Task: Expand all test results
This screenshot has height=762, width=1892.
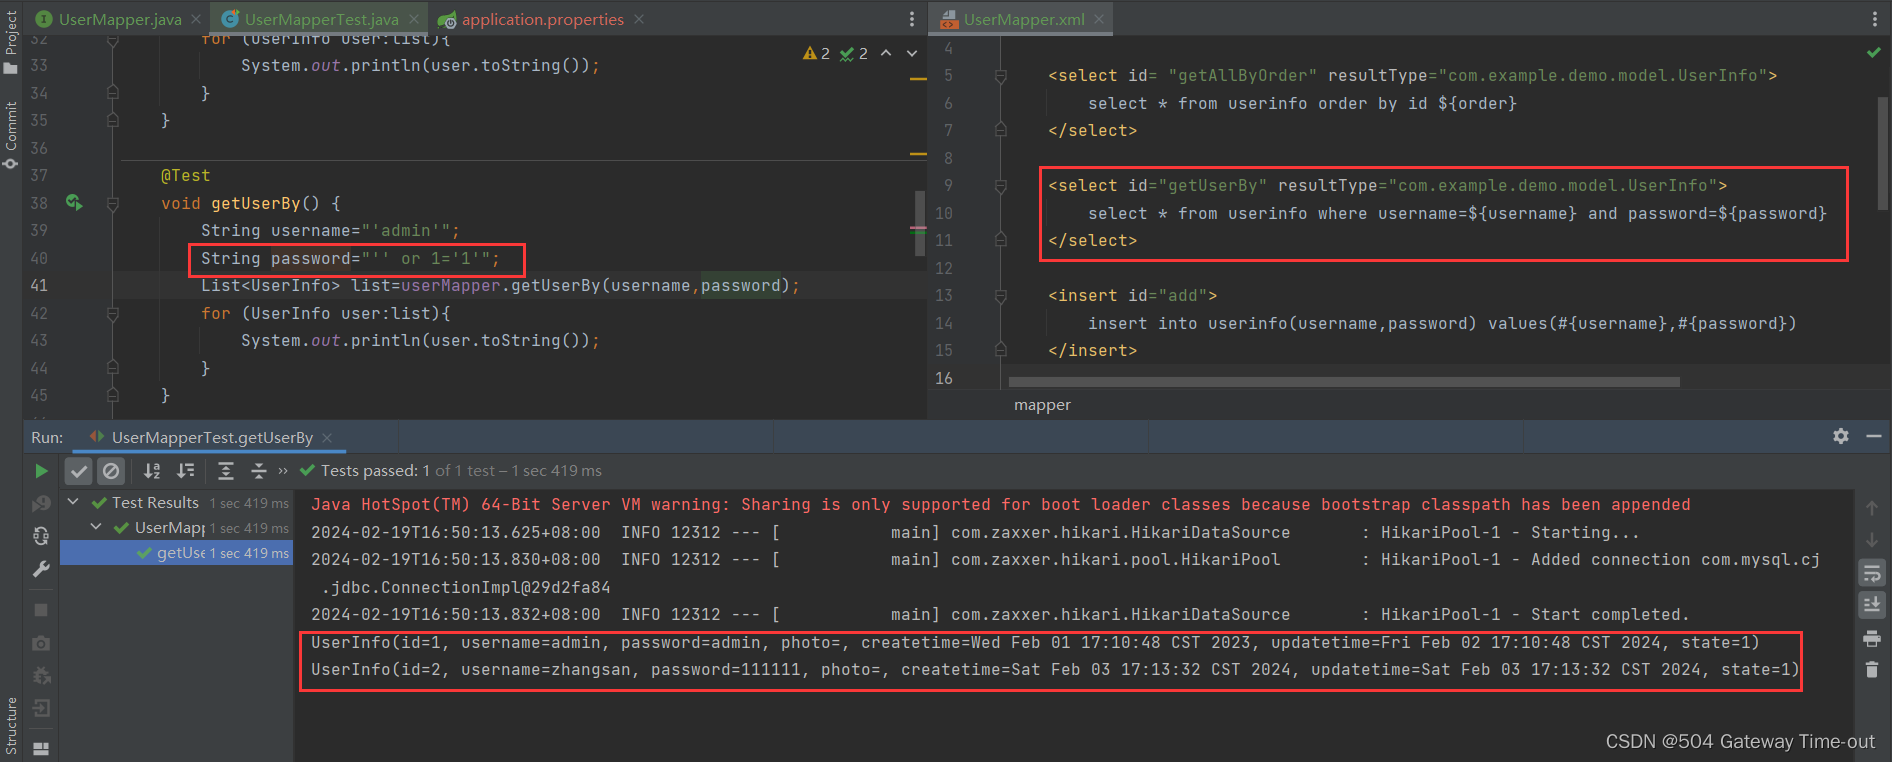Action: 226,470
